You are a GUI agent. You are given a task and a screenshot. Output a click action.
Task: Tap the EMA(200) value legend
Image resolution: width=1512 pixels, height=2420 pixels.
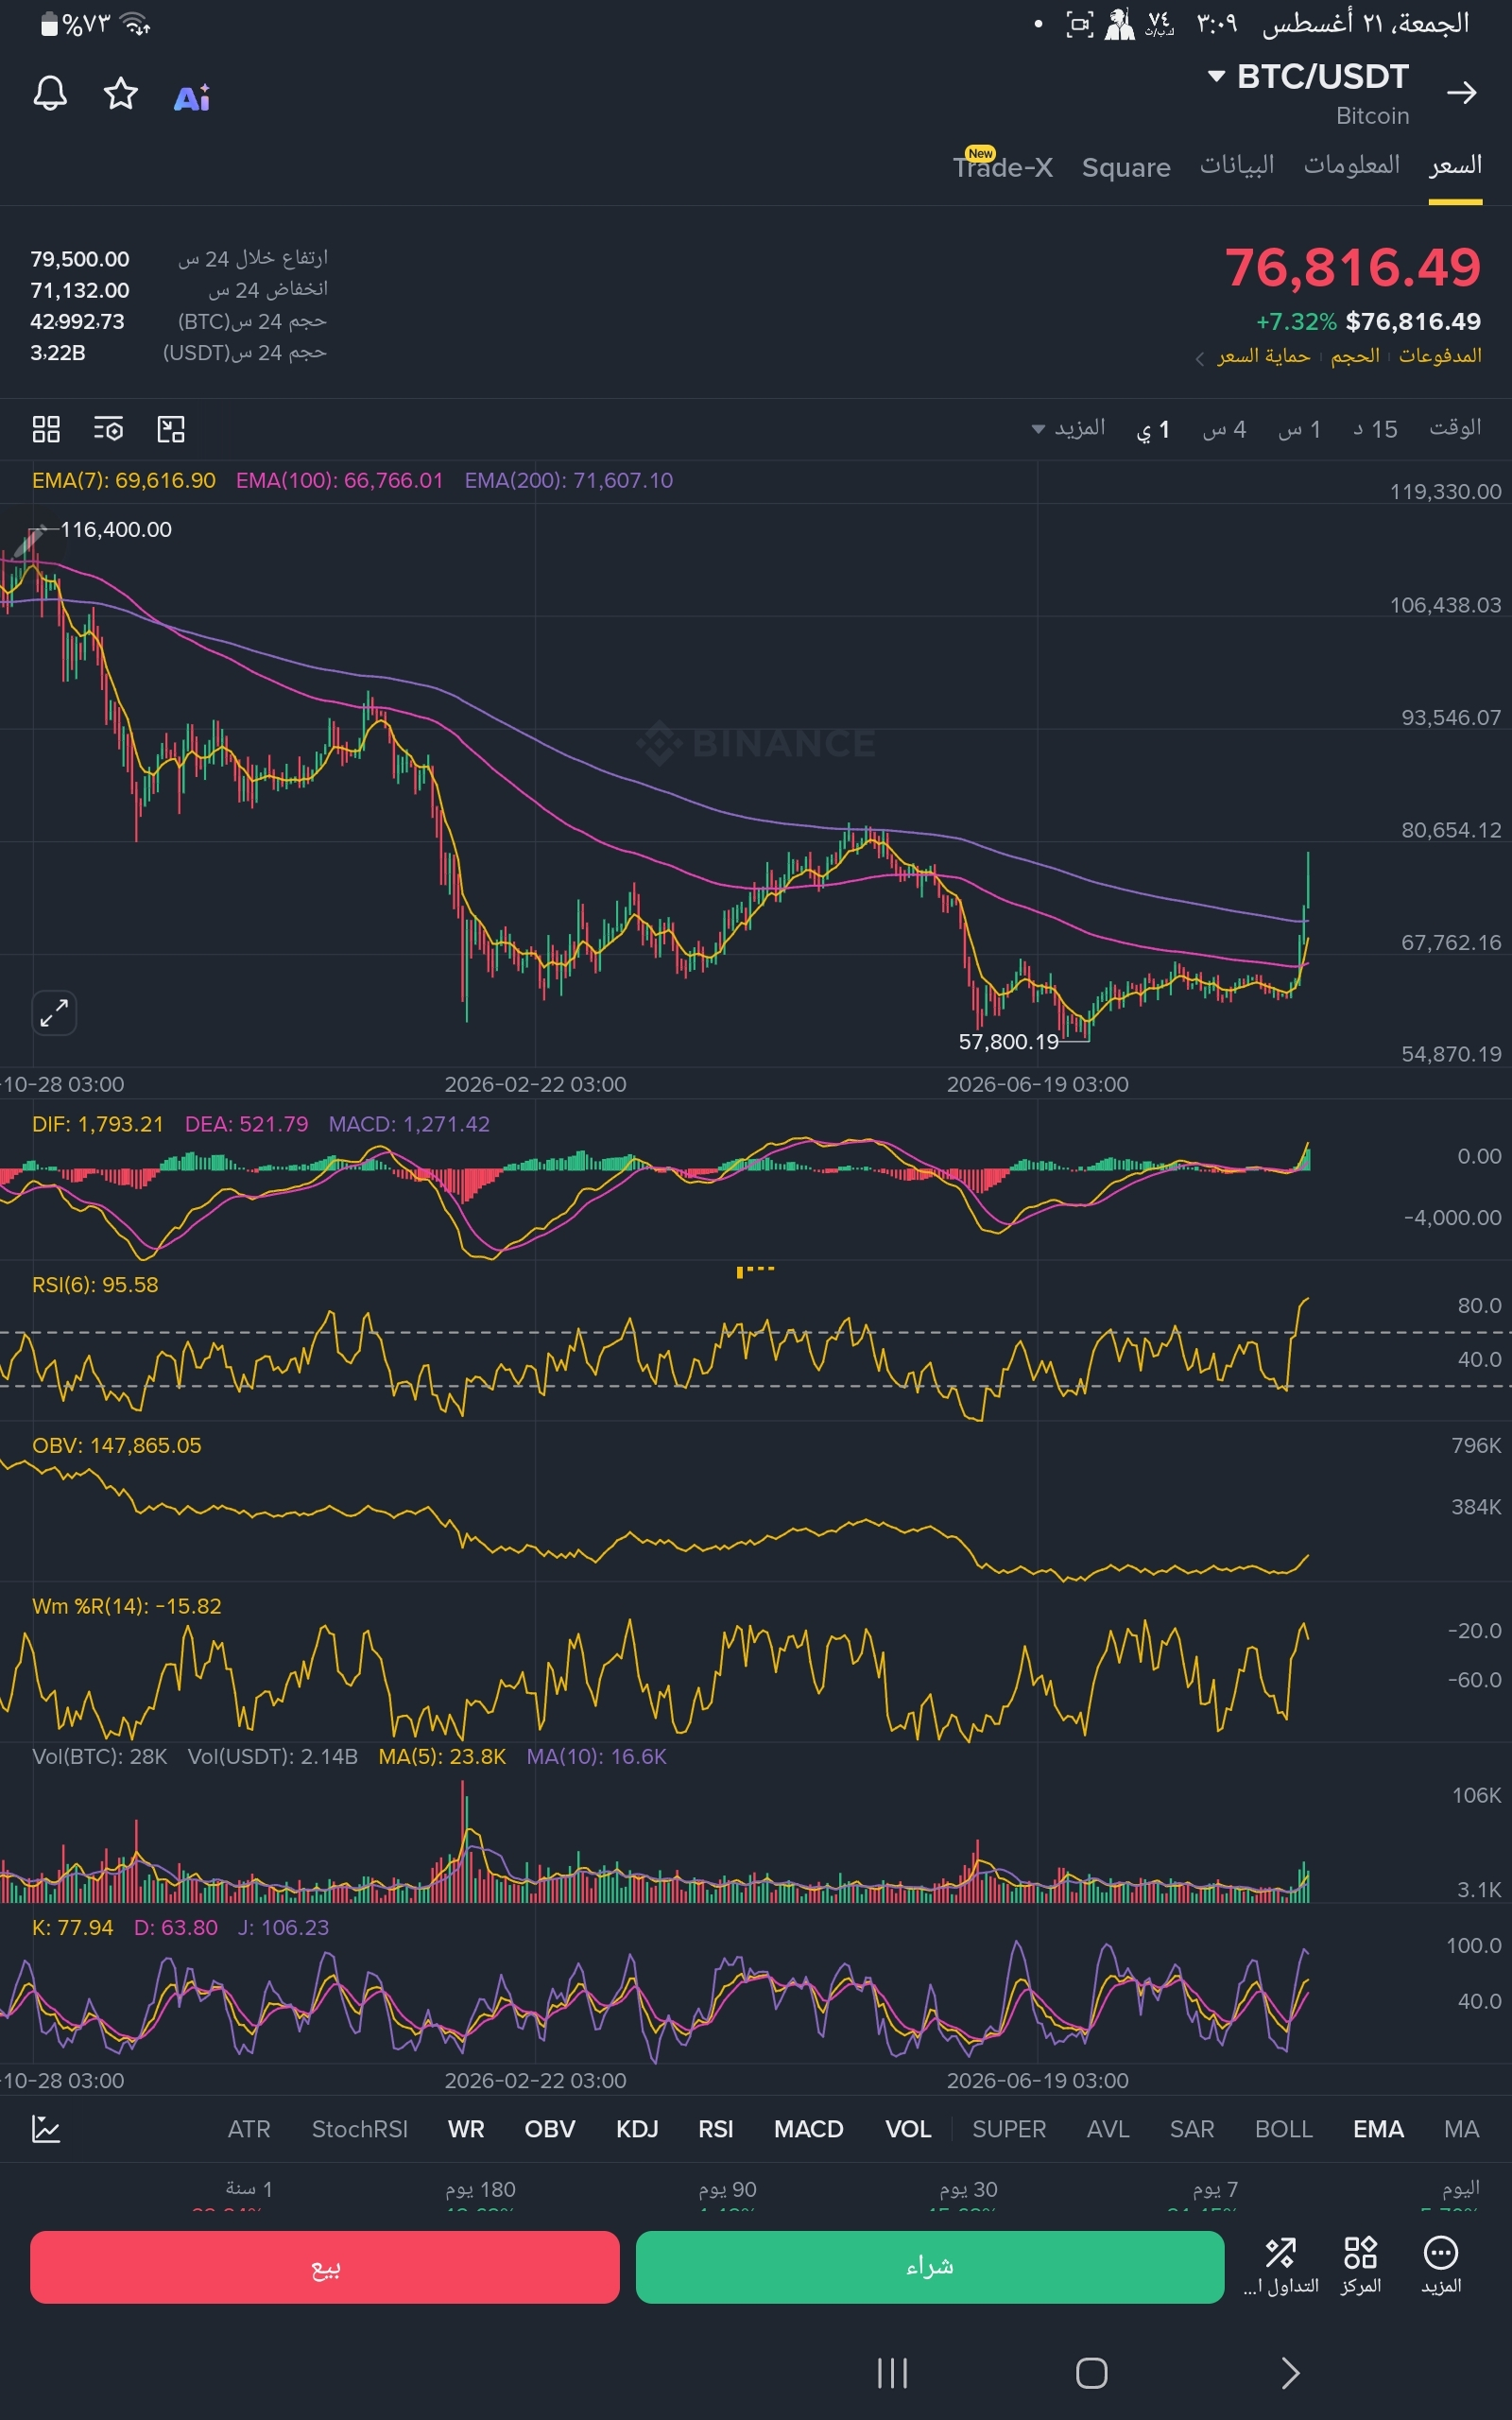(x=569, y=481)
